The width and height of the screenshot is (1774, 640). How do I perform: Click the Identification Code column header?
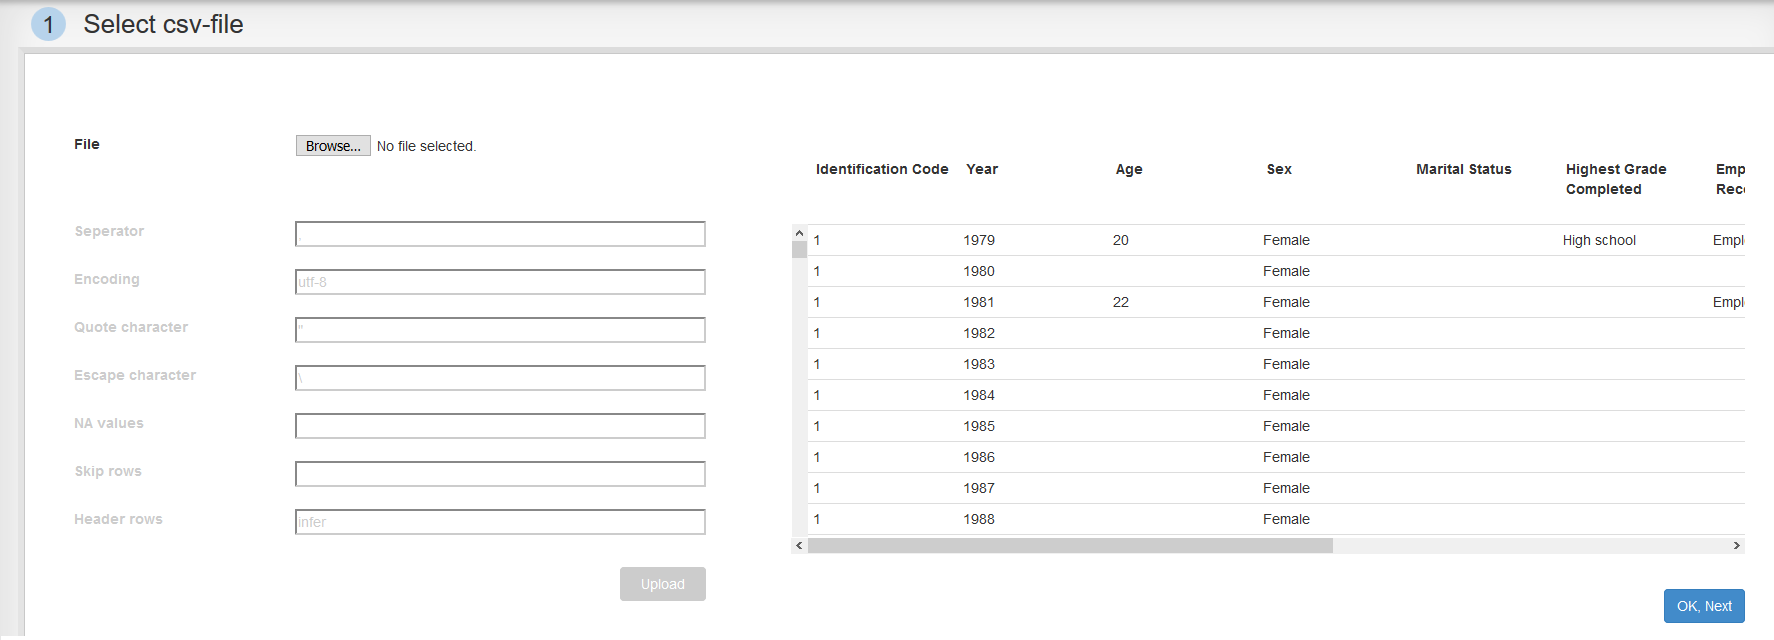pyautogui.click(x=882, y=169)
